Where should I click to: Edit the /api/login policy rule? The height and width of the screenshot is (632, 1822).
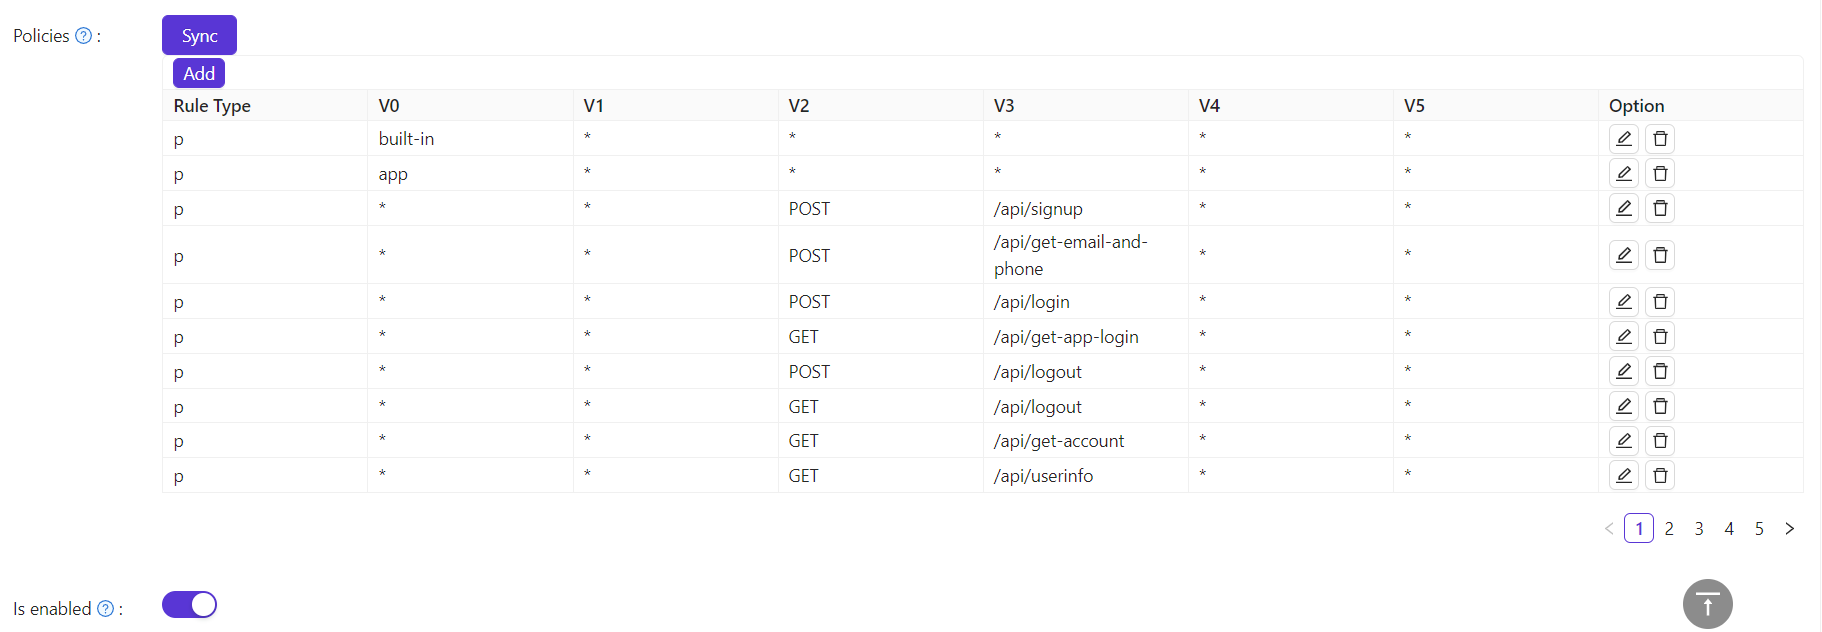click(x=1623, y=301)
